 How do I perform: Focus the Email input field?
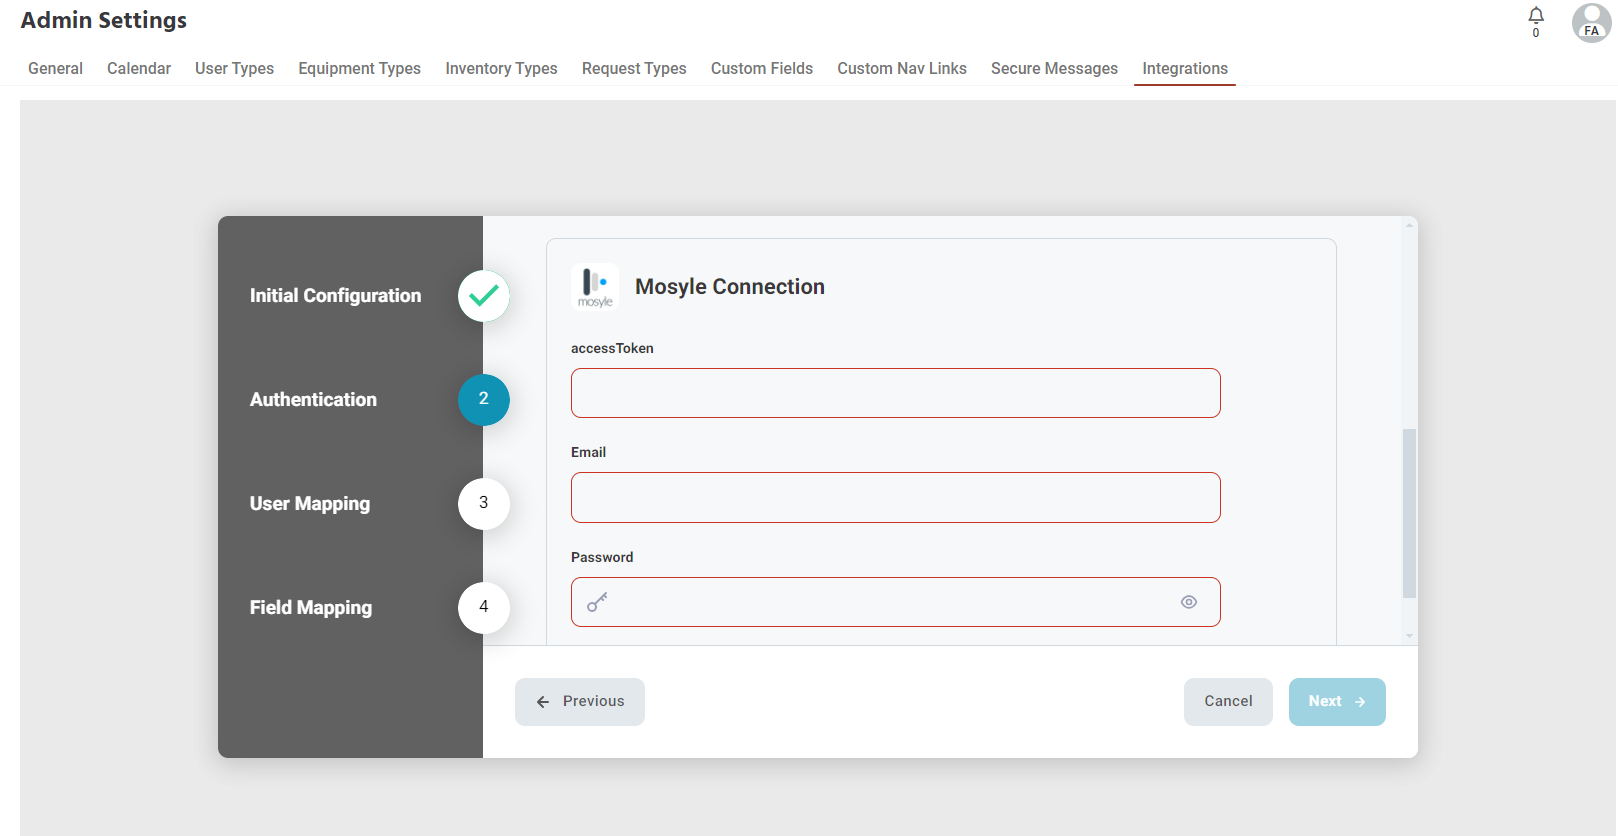point(896,497)
